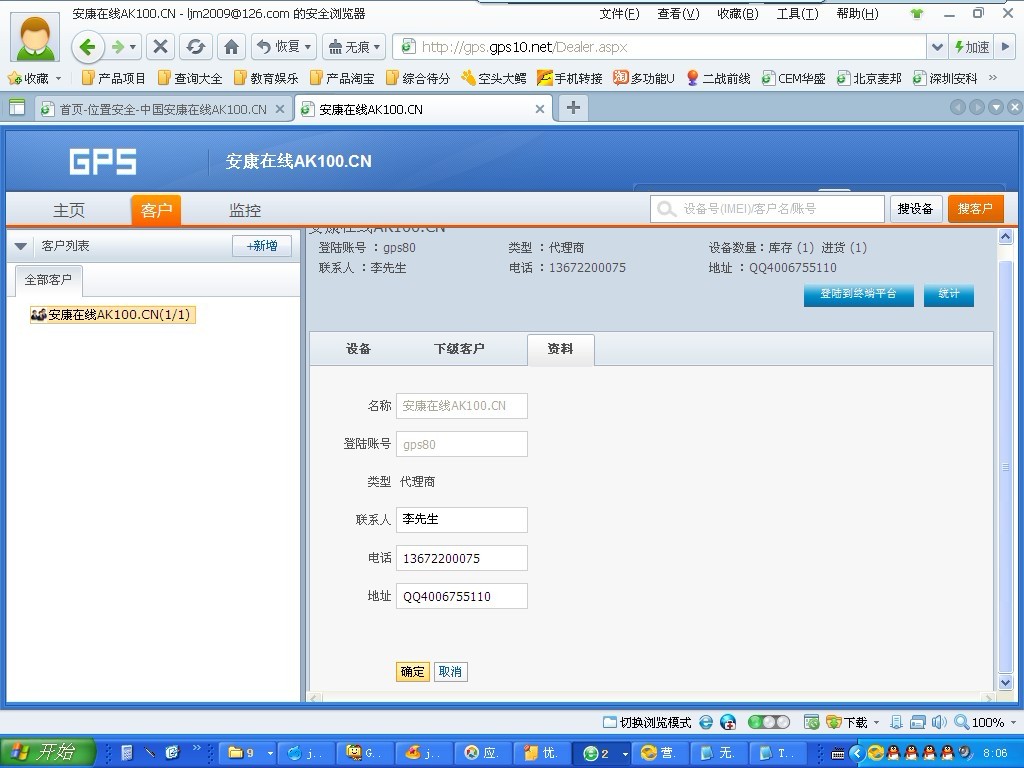Open the 多功能U bookmark
This screenshot has width=1024, height=768.
644,78
